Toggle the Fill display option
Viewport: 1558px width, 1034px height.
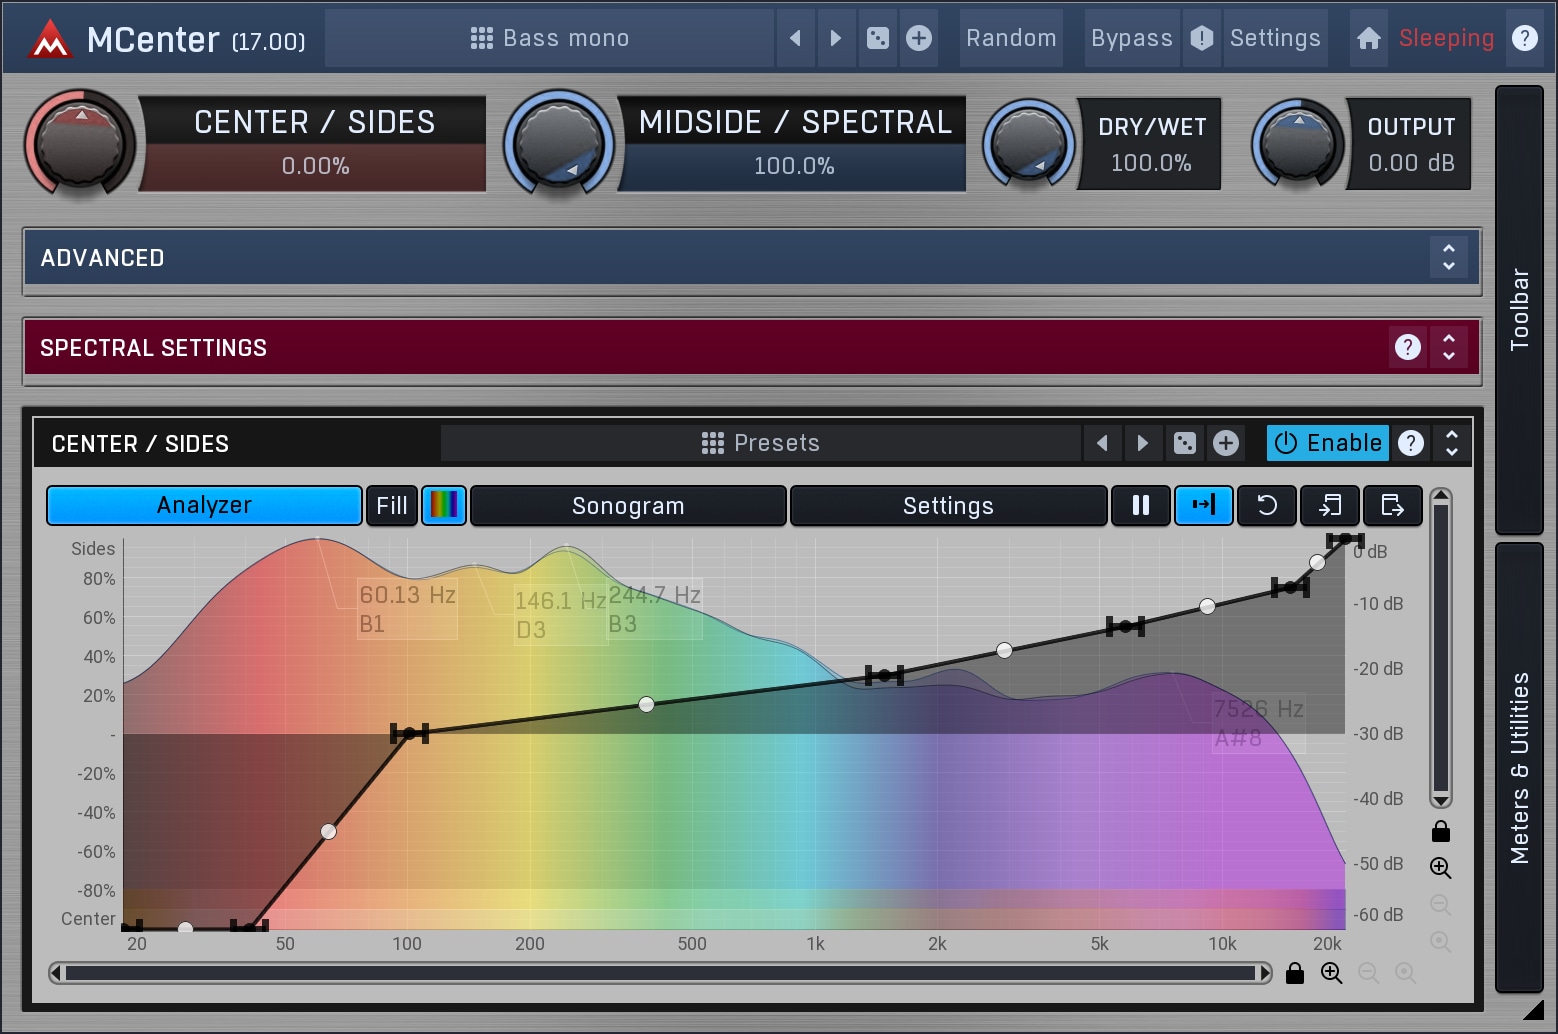[391, 506]
